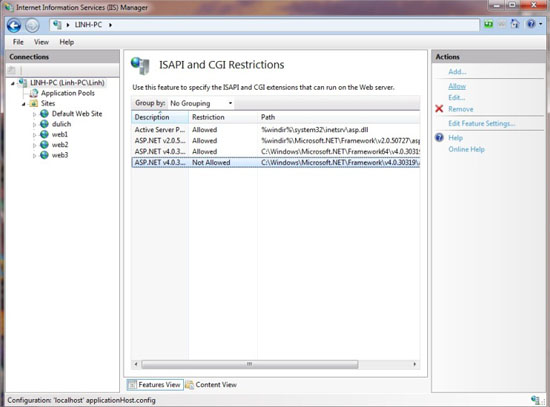The image size is (550, 407).
Task: Click the Connections toolbar connect icon
Action: click(12, 70)
